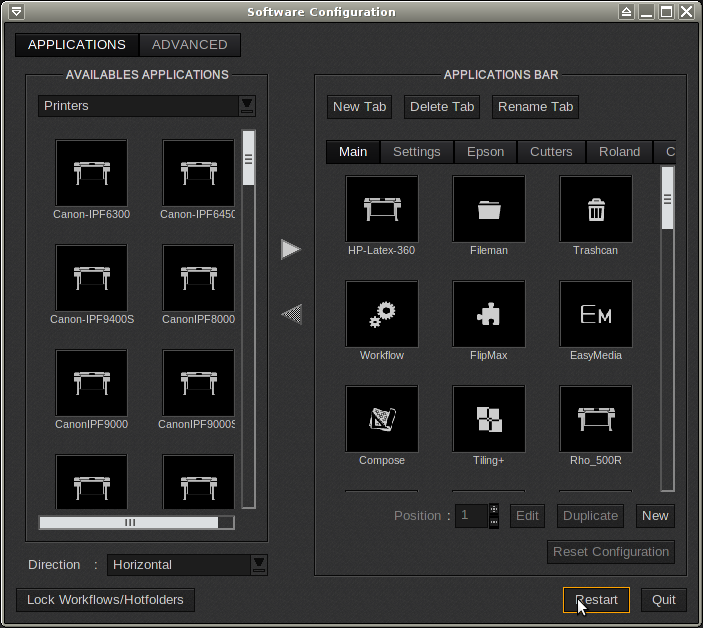Open the Roland applications bar tab
The height and width of the screenshot is (628, 703).
click(x=619, y=152)
